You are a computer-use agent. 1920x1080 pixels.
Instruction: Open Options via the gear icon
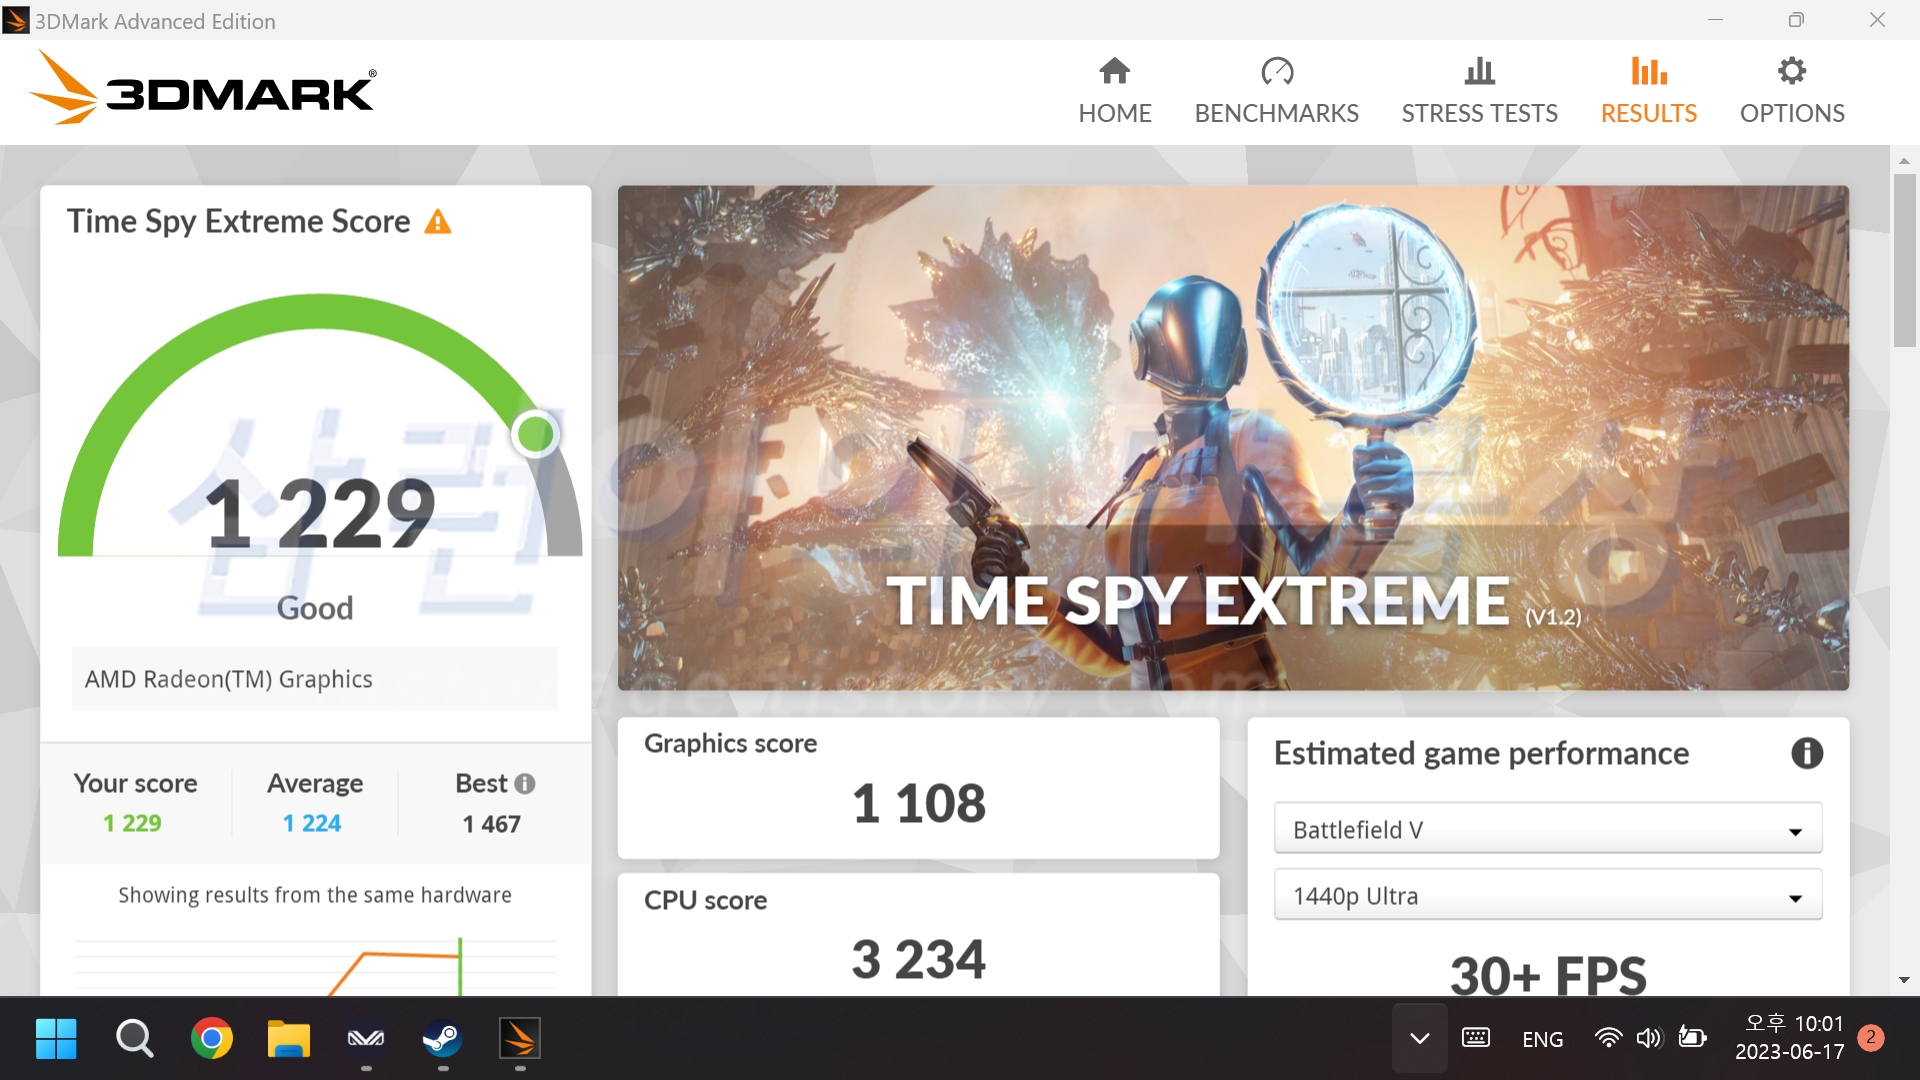[1791, 71]
